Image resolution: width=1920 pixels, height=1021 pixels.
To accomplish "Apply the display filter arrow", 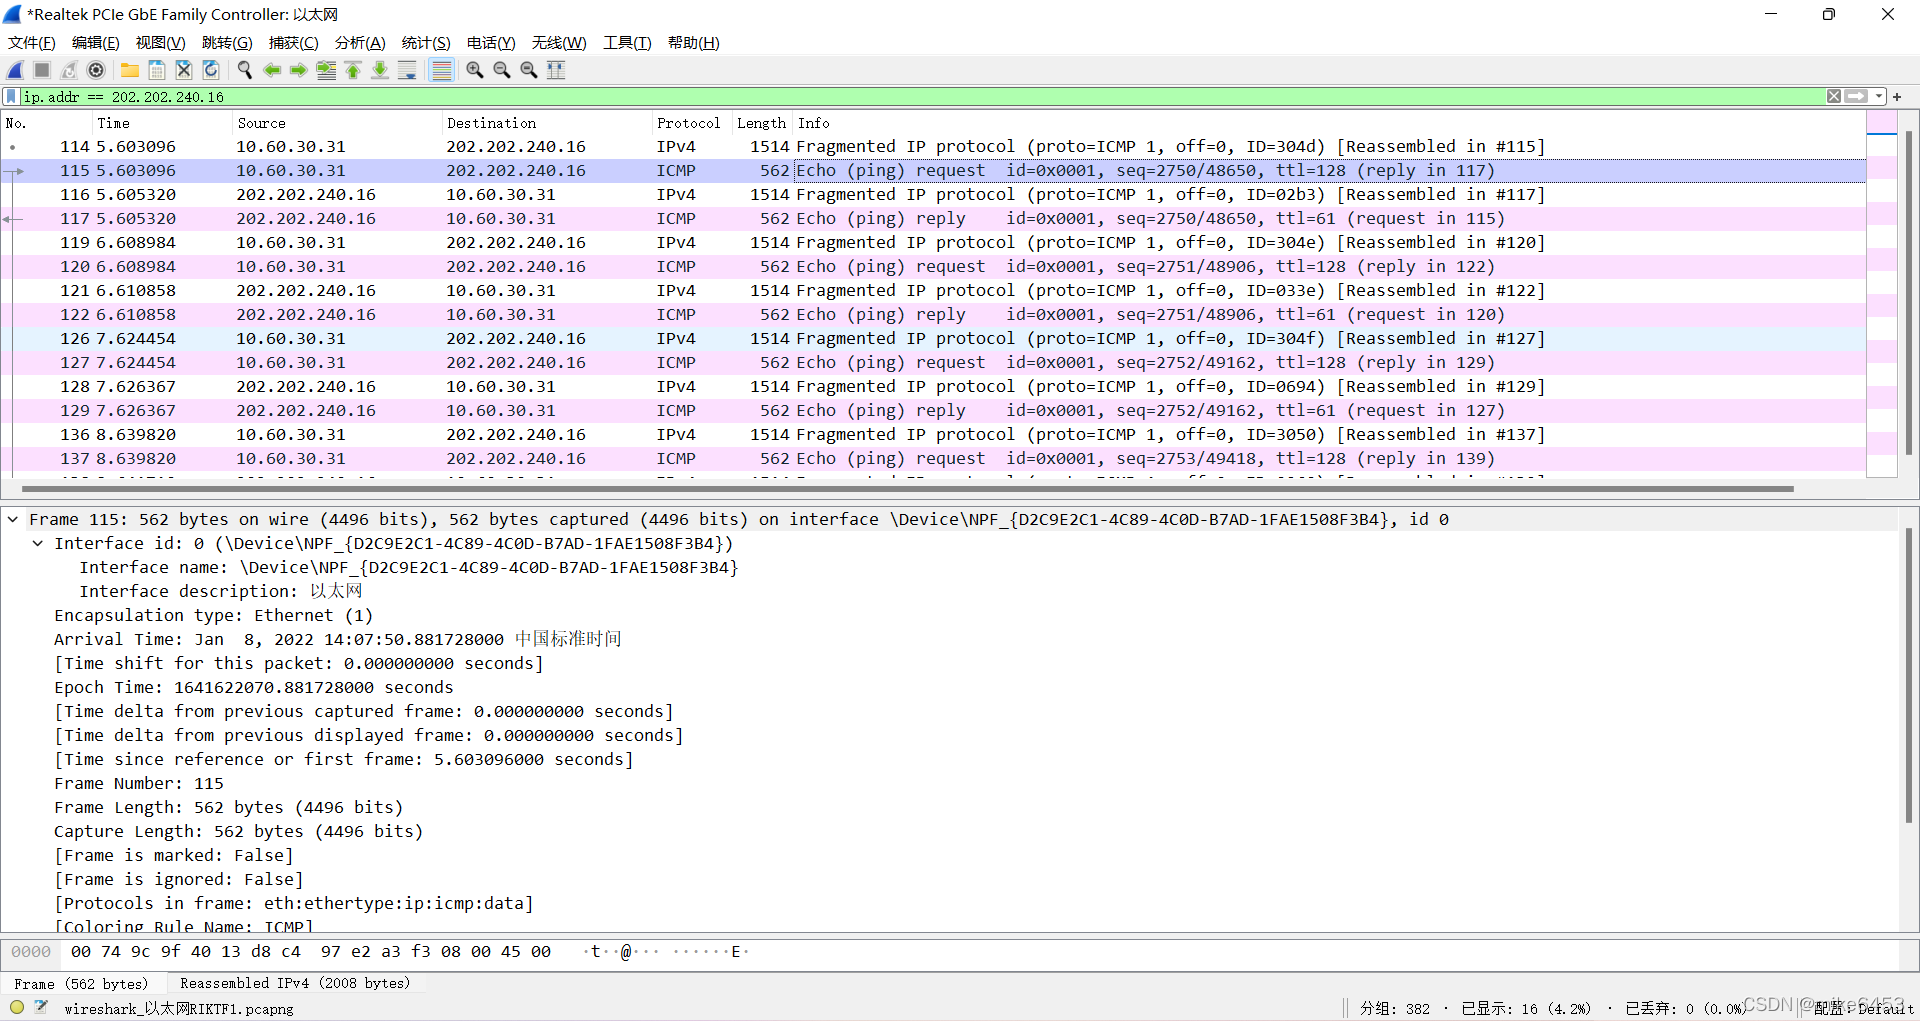I will (x=1856, y=97).
